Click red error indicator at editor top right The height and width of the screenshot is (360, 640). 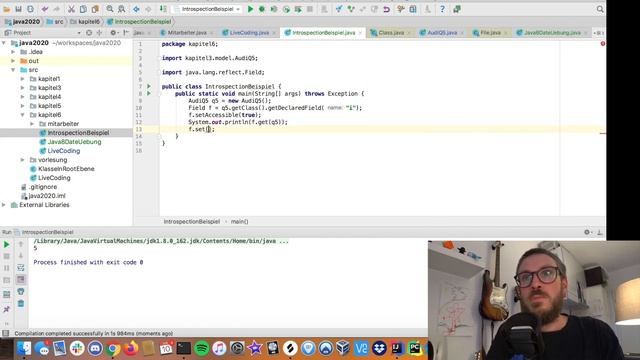(602, 43)
